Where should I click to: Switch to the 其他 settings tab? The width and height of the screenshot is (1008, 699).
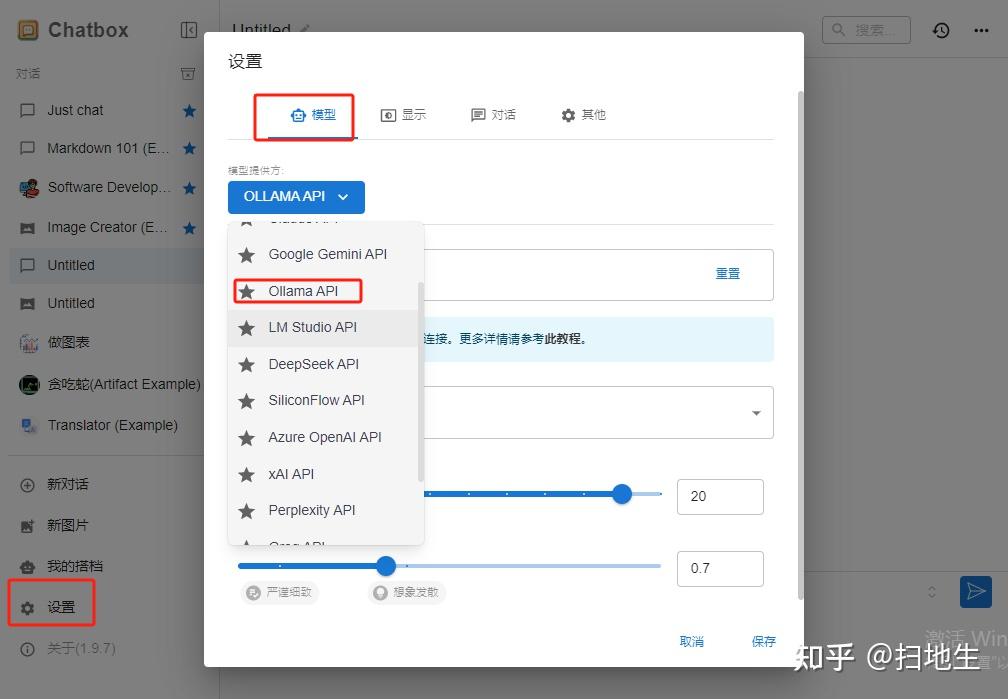pyautogui.click(x=583, y=114)
